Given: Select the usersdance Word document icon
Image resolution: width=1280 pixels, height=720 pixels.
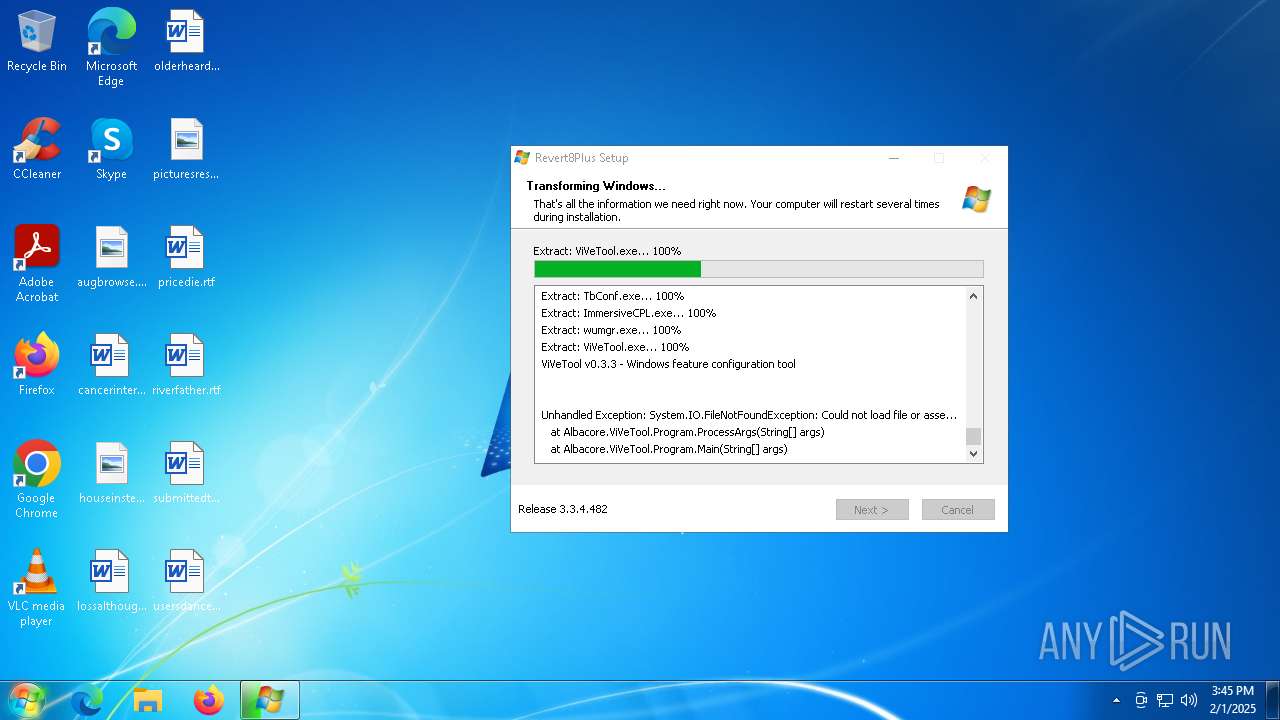Looking at the screenshot, I should [186, 581].
